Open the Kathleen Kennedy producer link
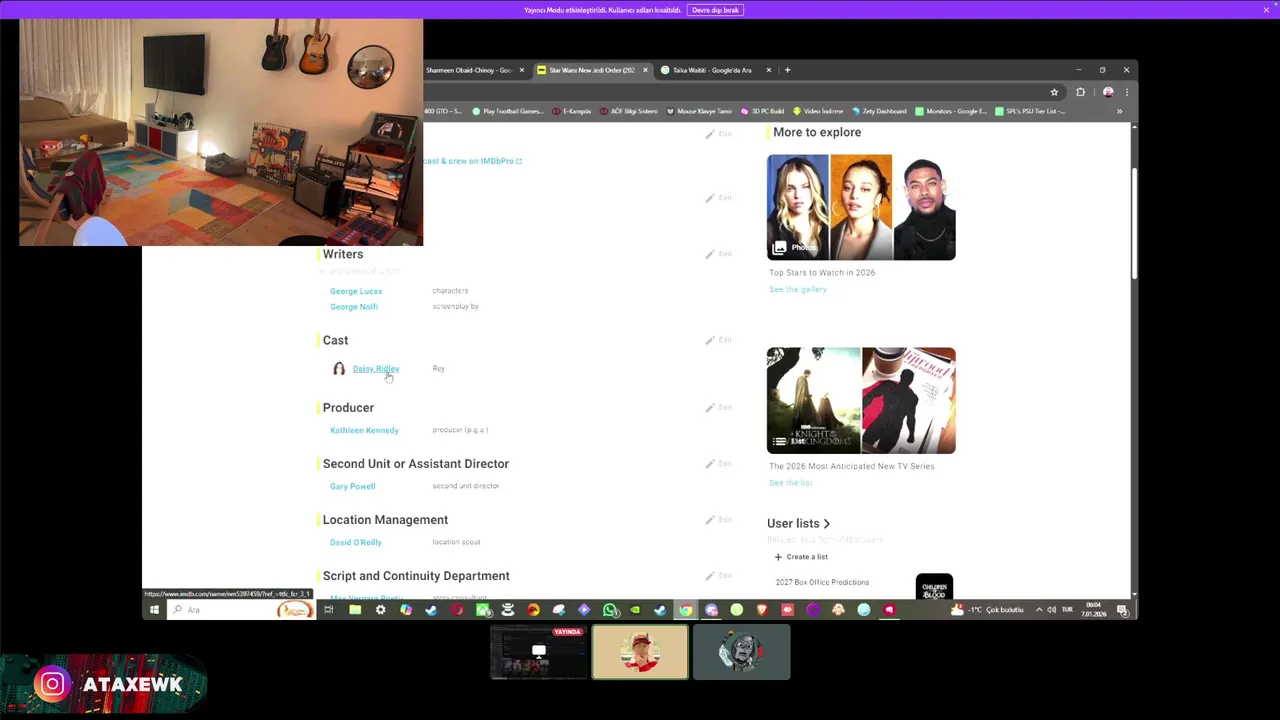Screen dimensions: 1280x720 tap(364, 430)
